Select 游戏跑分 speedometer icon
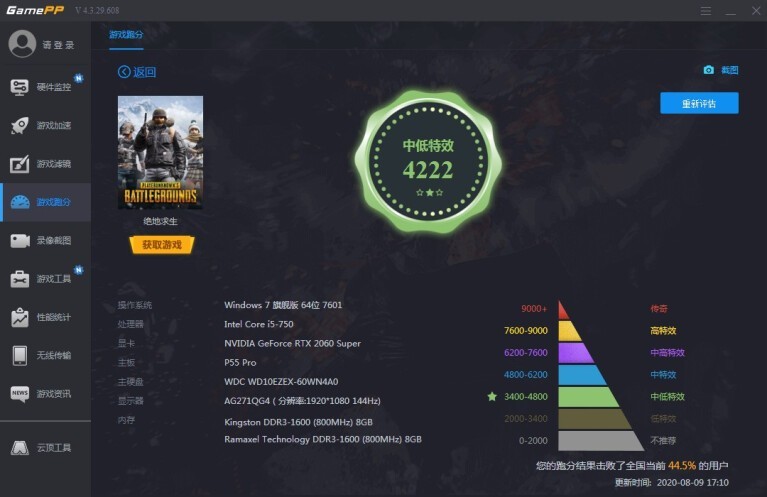This screenshot has height=497, width=767. [x=20, y=202]
